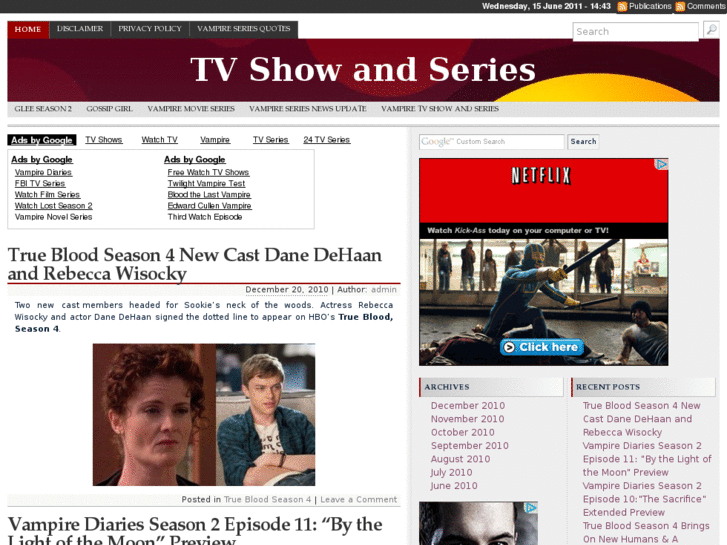Click the TV Shows ad link
This screenshot has width=727, height=545.
[104, 140]
